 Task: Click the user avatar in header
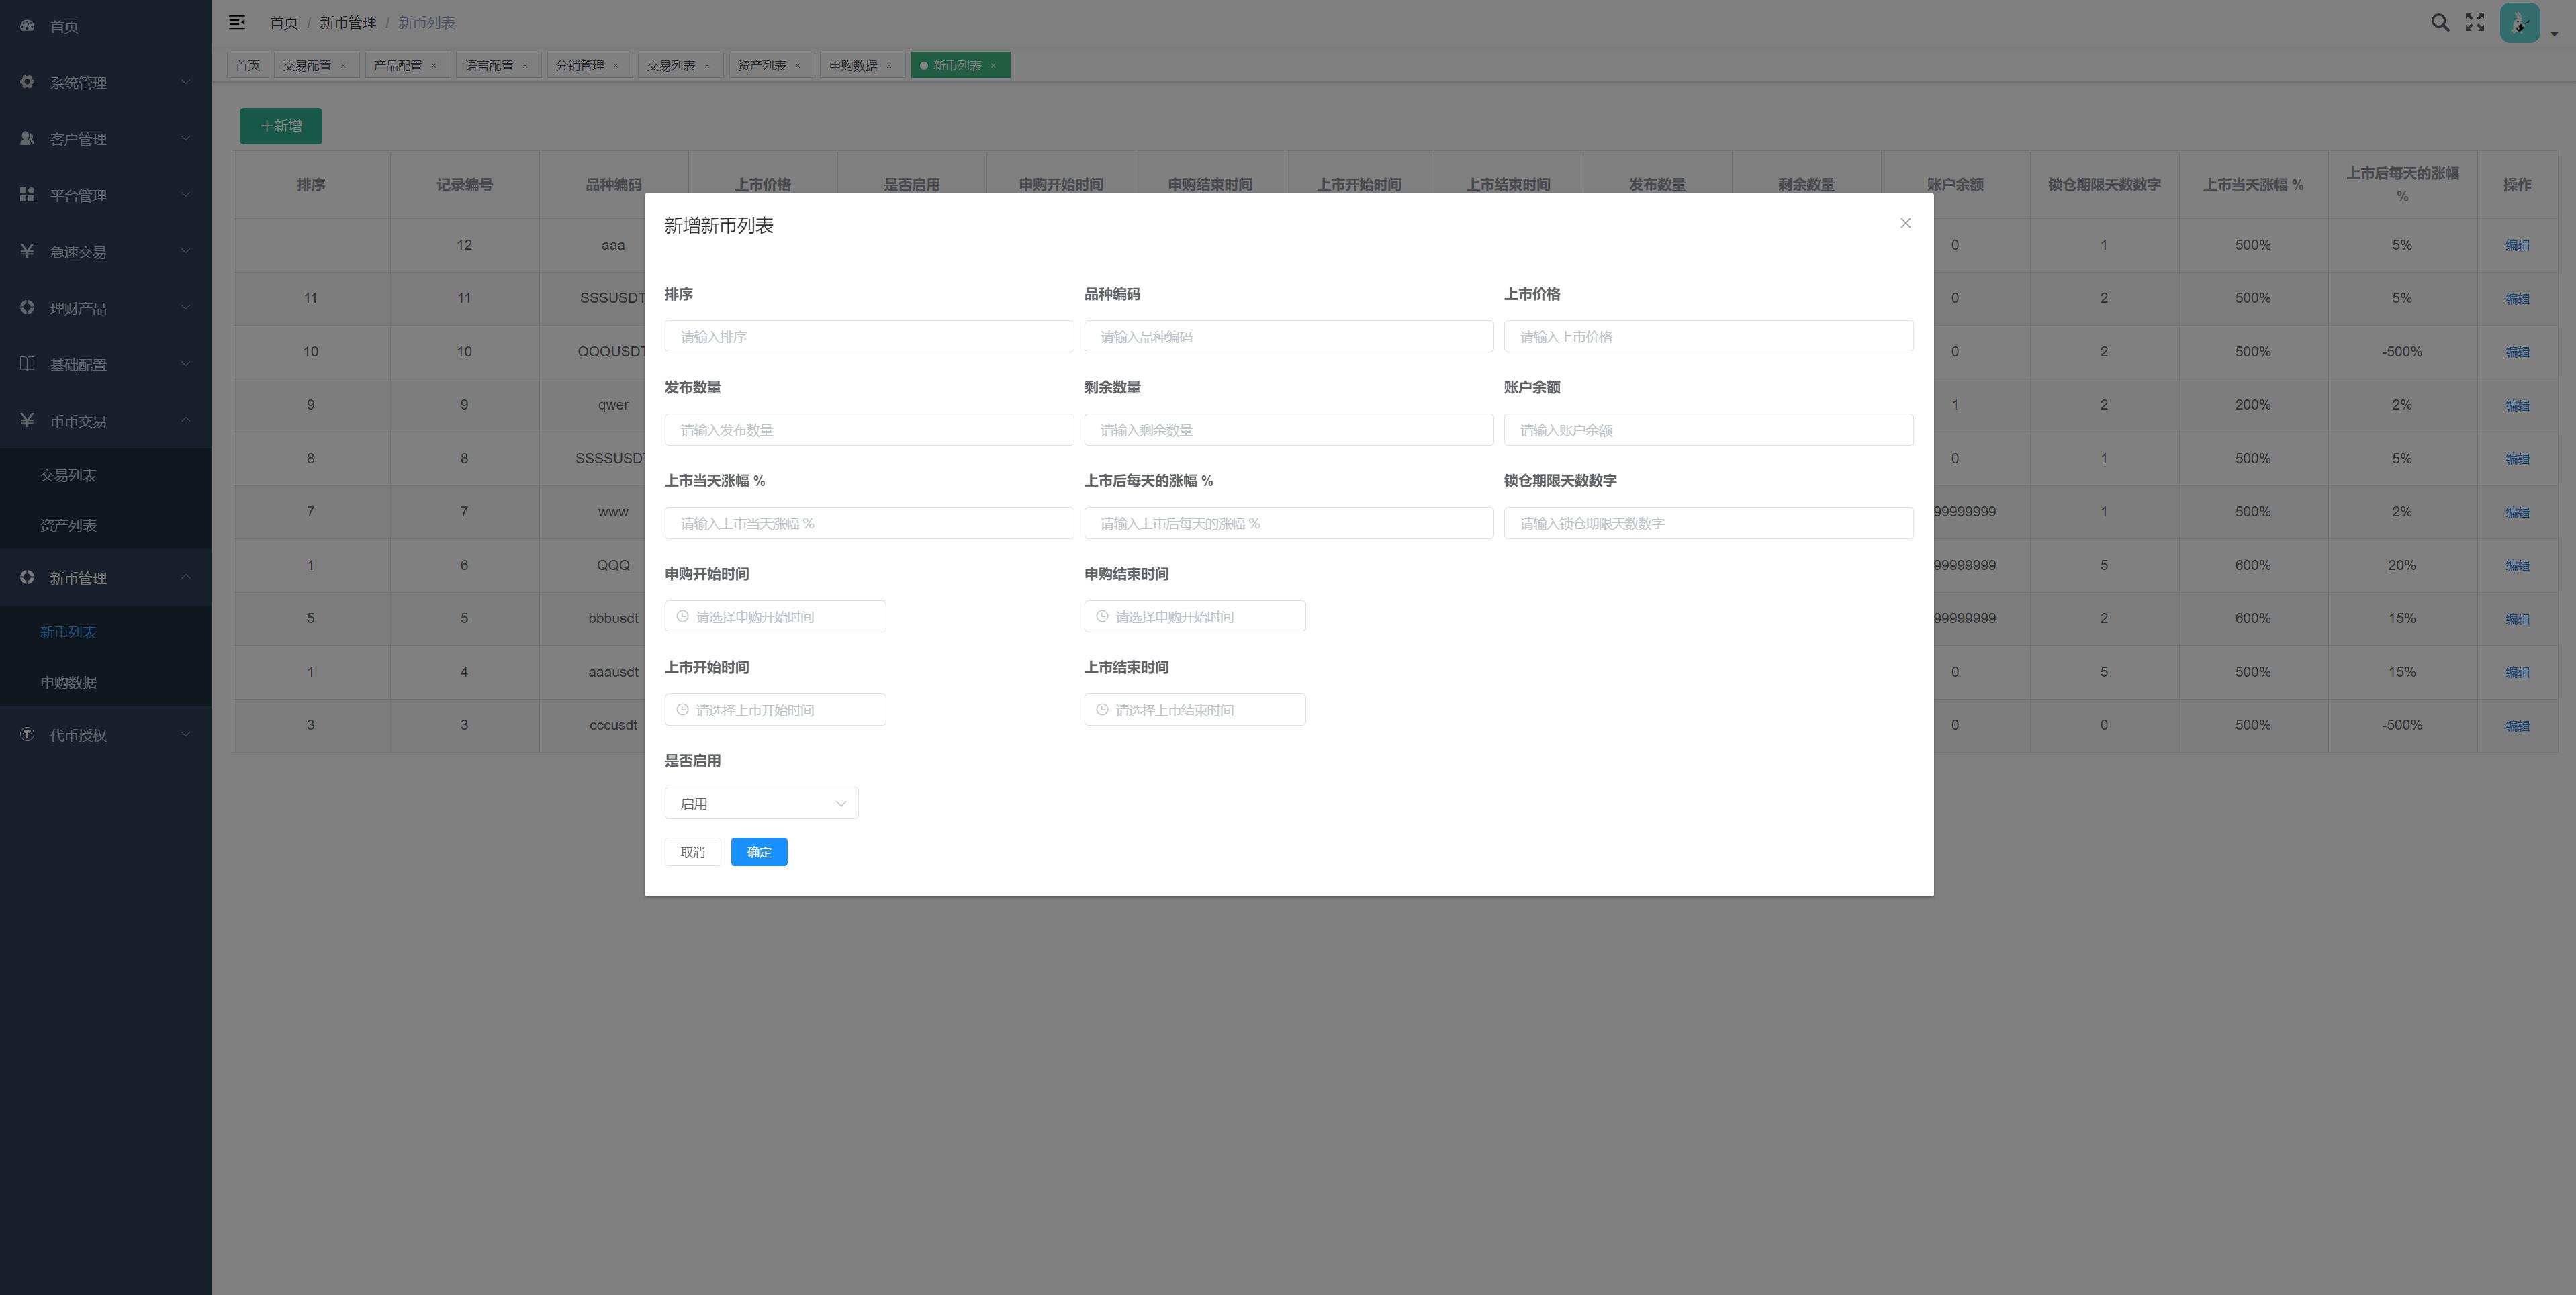coord(2519,23)
